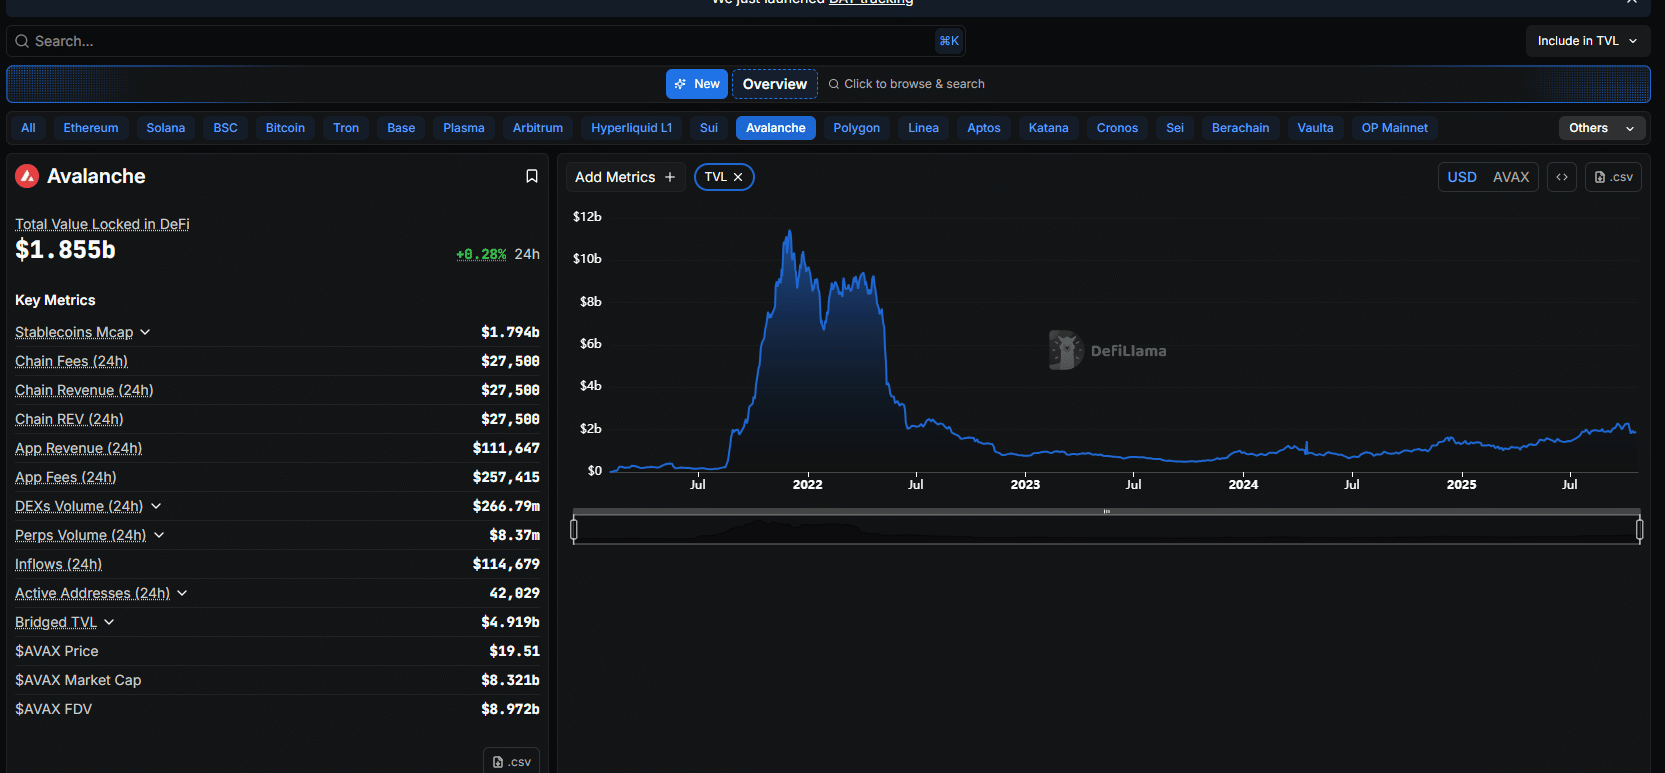Image resolution: width=1665 pixels, height=773 pixels.
Task: Click the +0.28% 24h change value
Action: coord(481,254)
